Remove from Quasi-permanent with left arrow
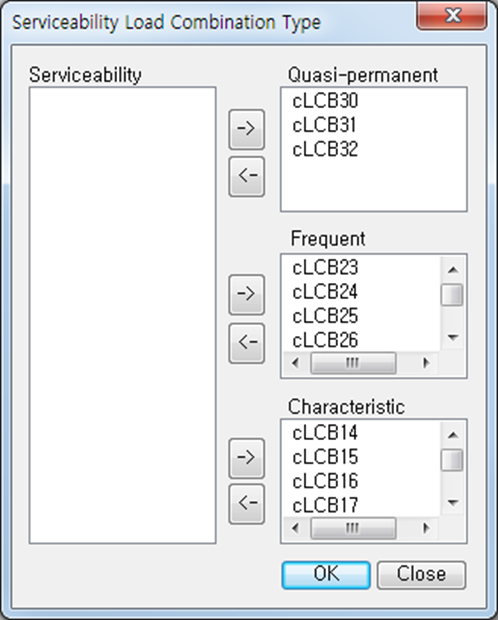The width and height of the screenshot is (498, 620). pyautogui.click(x=246, y=176)
